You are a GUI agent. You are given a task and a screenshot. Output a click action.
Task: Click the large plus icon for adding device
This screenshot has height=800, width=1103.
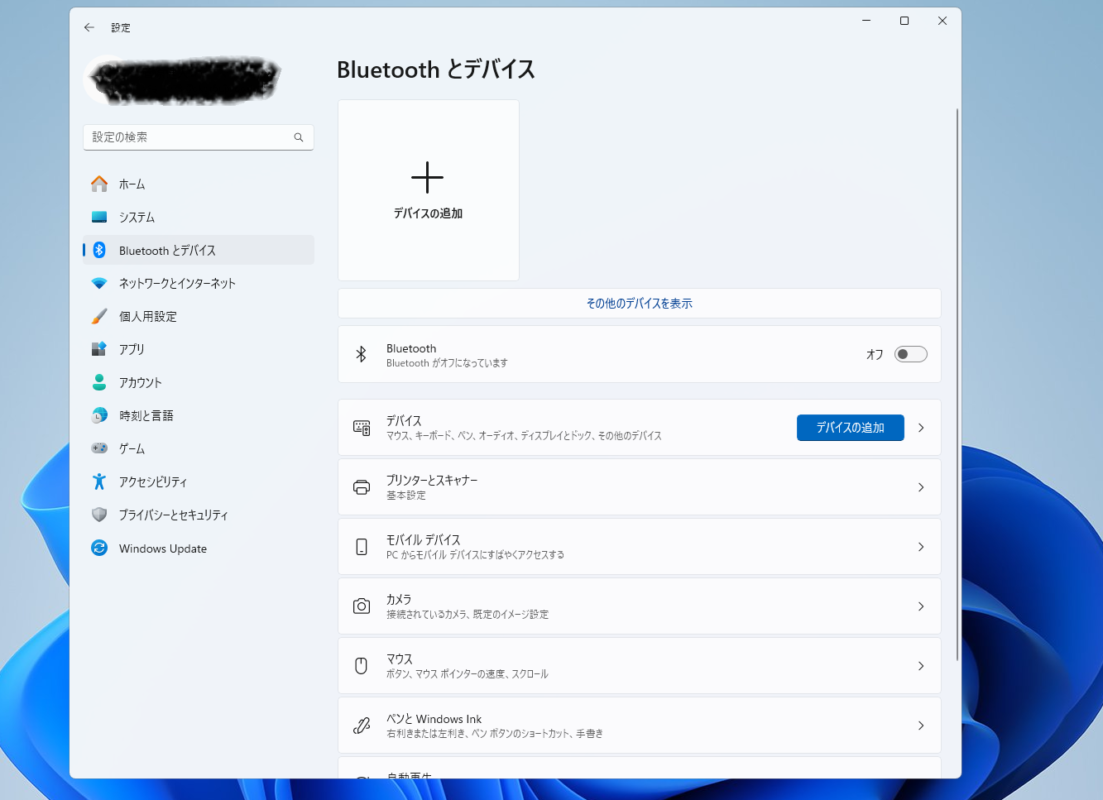427,177
